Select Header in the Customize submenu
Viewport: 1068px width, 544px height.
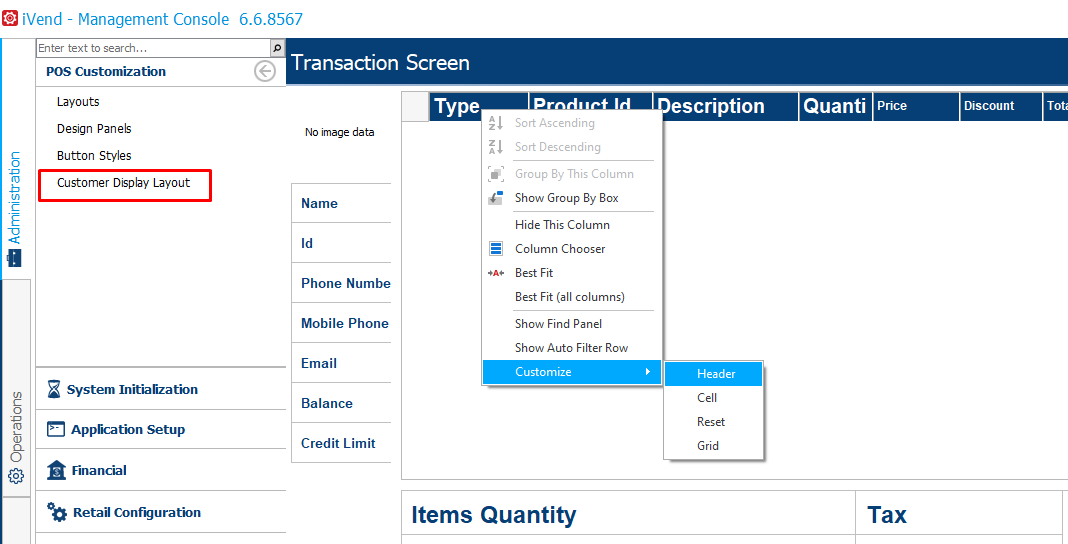point(714,374)
